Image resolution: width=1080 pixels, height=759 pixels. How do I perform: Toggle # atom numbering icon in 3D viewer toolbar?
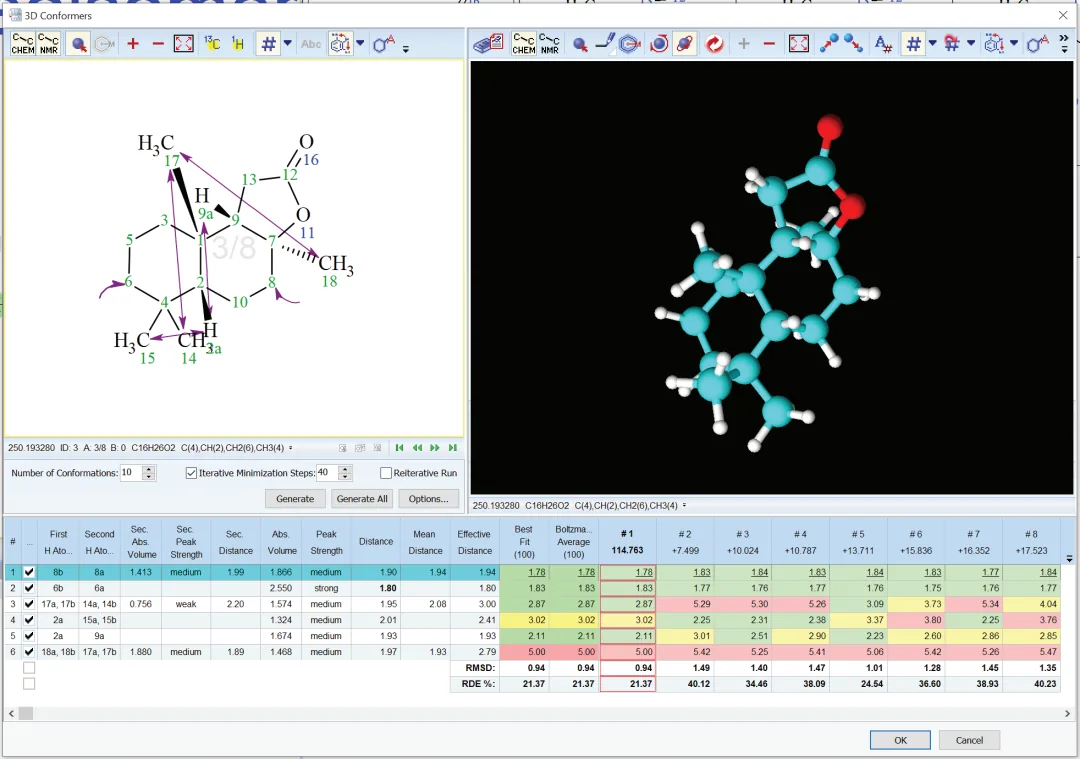click(913, 44)
